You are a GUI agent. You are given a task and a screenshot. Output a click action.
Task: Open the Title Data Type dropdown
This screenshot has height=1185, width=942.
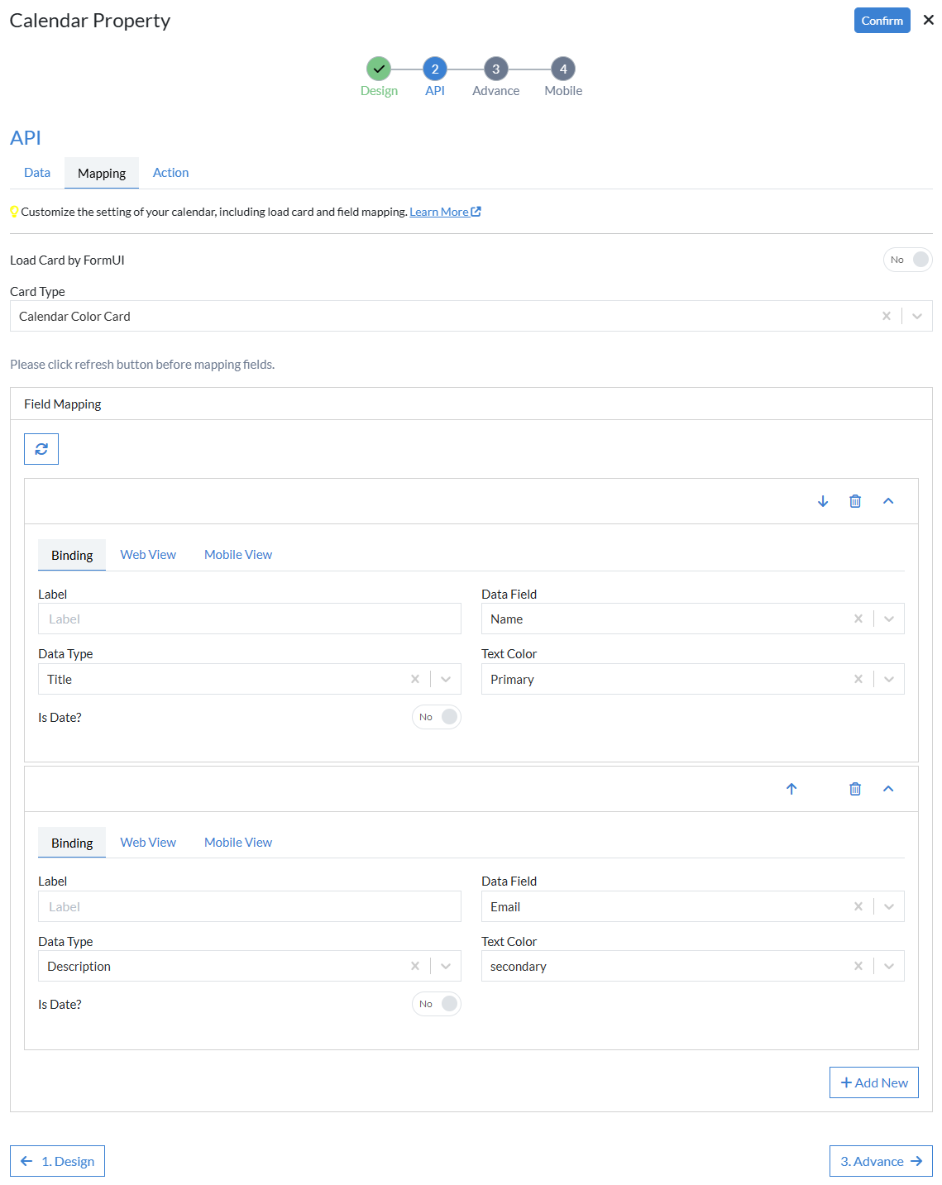(446, 679)
